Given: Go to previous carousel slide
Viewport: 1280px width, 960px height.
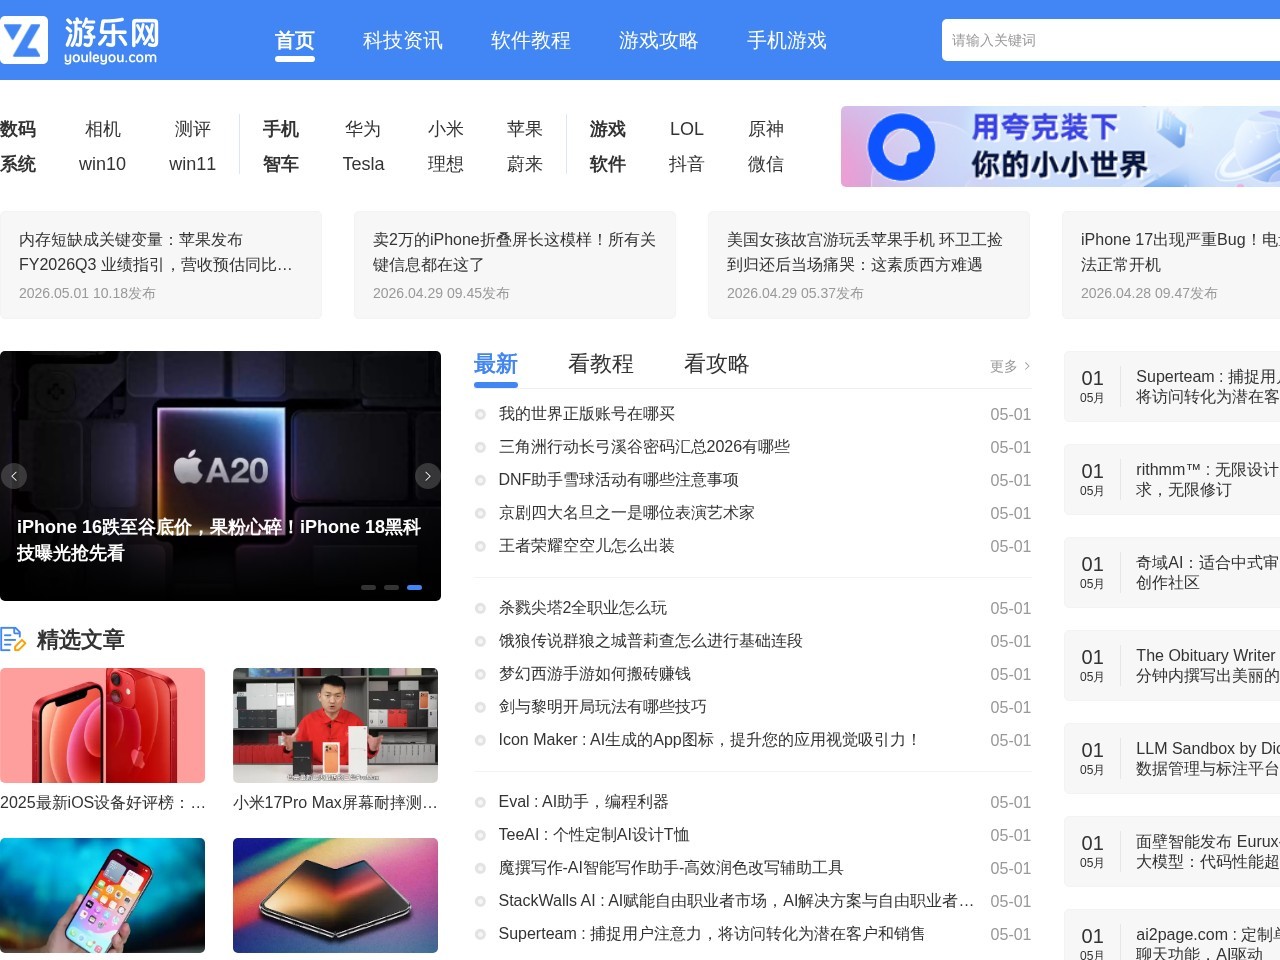Looking at the screenshot, I should [14, 476].
